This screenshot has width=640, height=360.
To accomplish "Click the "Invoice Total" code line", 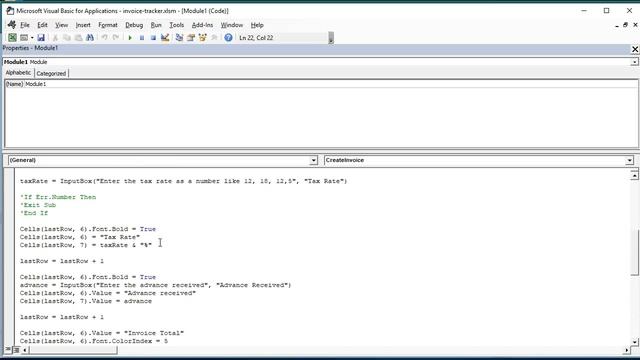I will [x=102, y=333].
